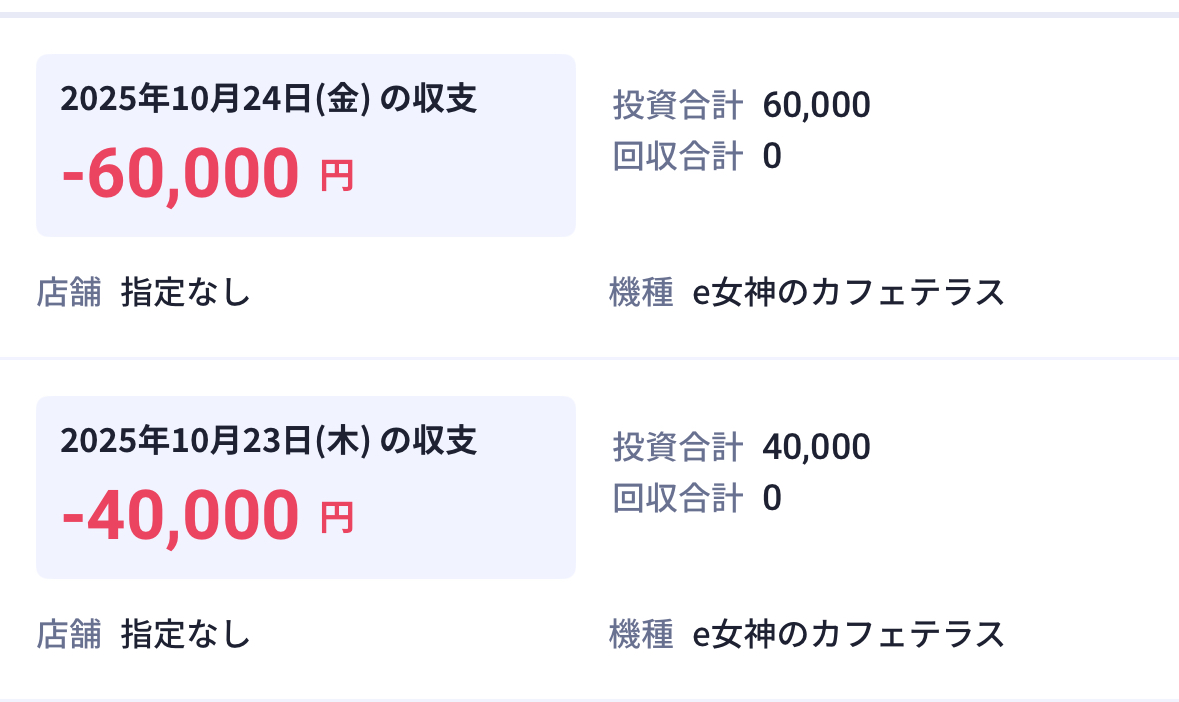Select the 回収合計 label in the October 23 entry
Image resolution: width=1179 pixels, height=702 pixels.
tap(677, 498)
